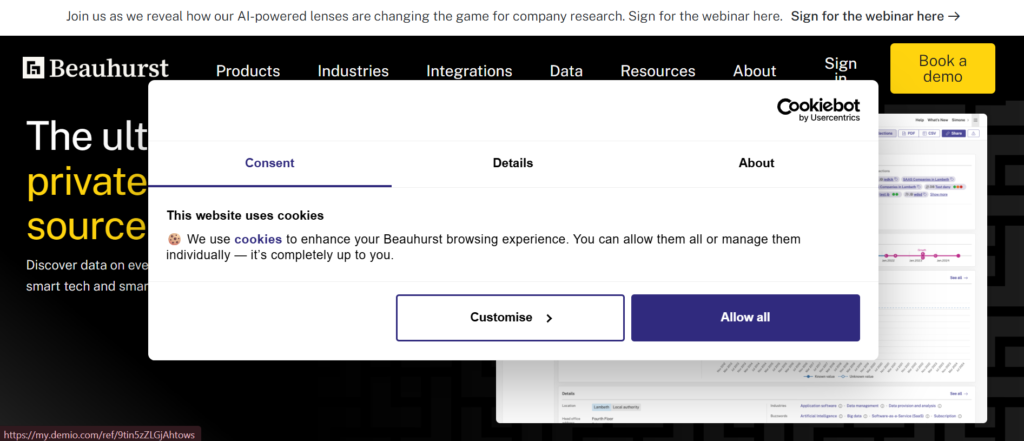The width and height of the screenshot is (1024, 441).
Task: Switch to the Details tab
Action: point(513,163)
